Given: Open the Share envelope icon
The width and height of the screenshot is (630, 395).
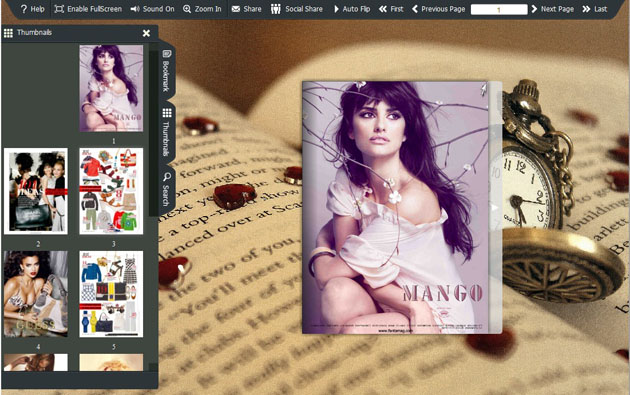Looking at the screenshot, I should 236,9.
